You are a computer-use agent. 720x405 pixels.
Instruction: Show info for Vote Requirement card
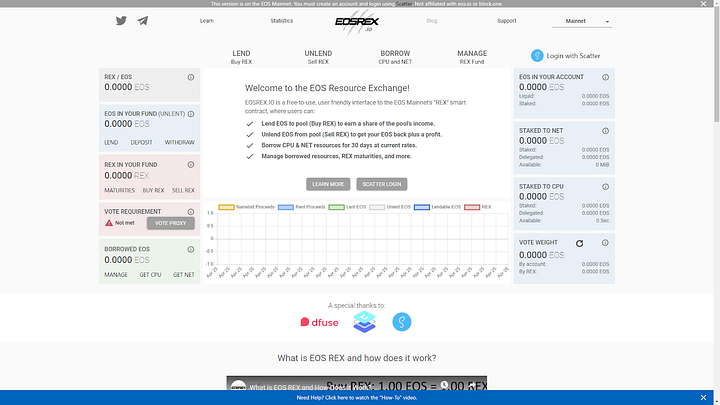click(x=191, y=212)
